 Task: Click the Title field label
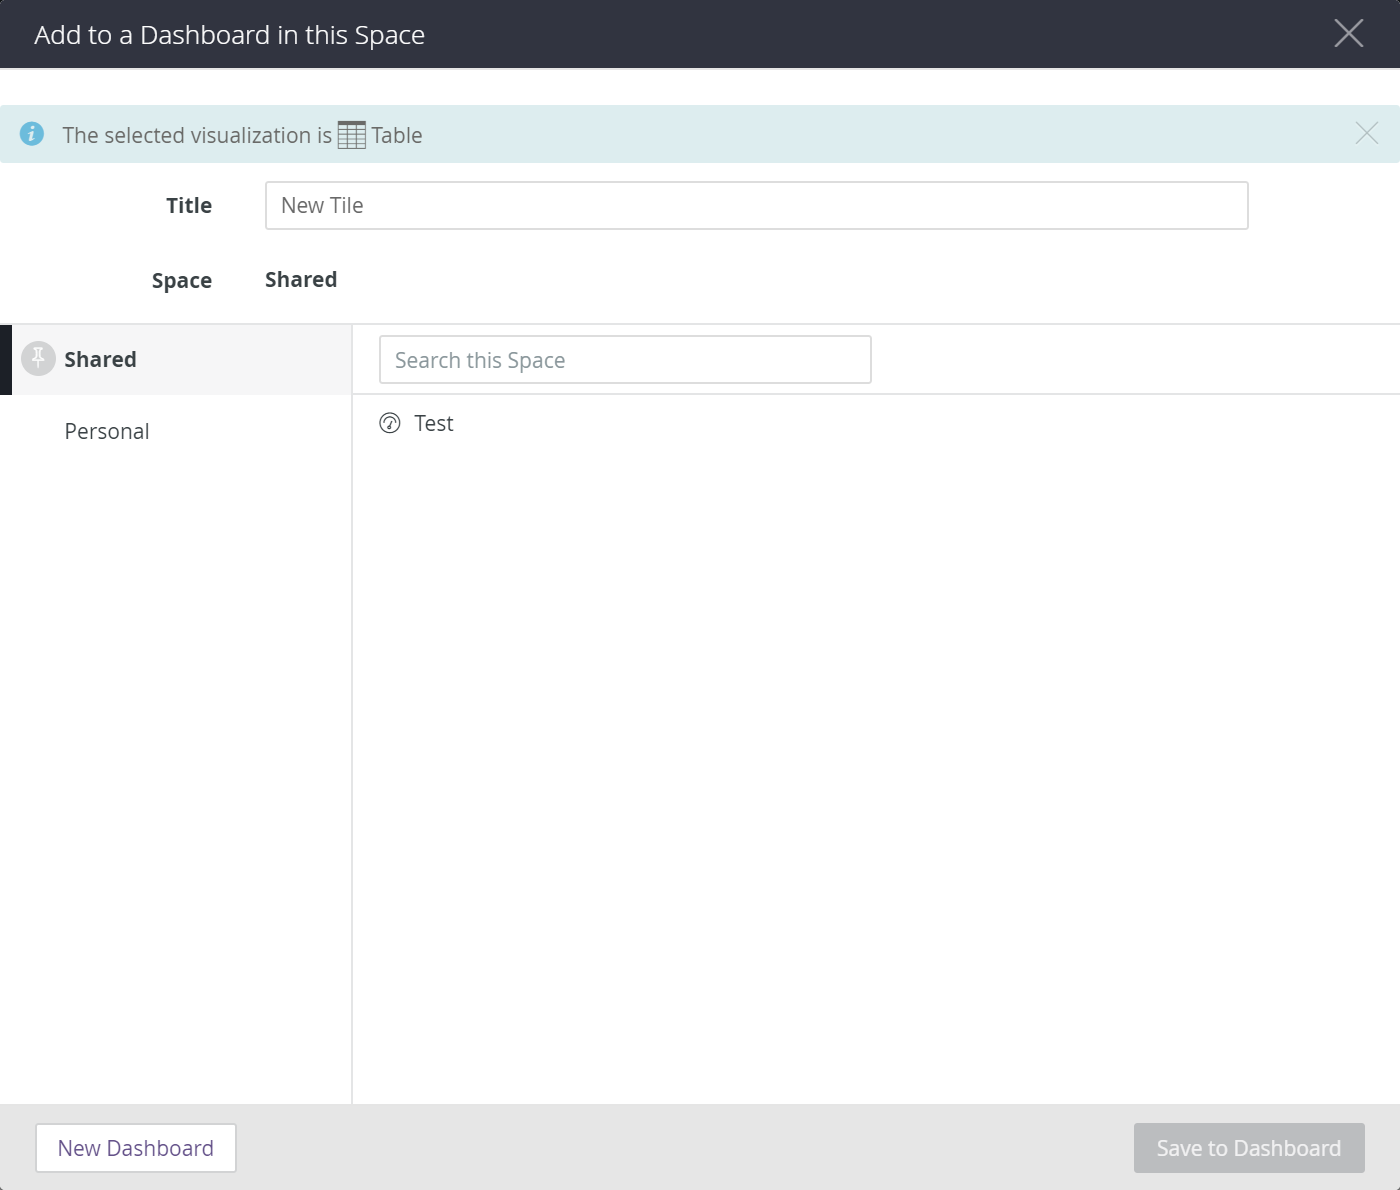pos(189,206)
